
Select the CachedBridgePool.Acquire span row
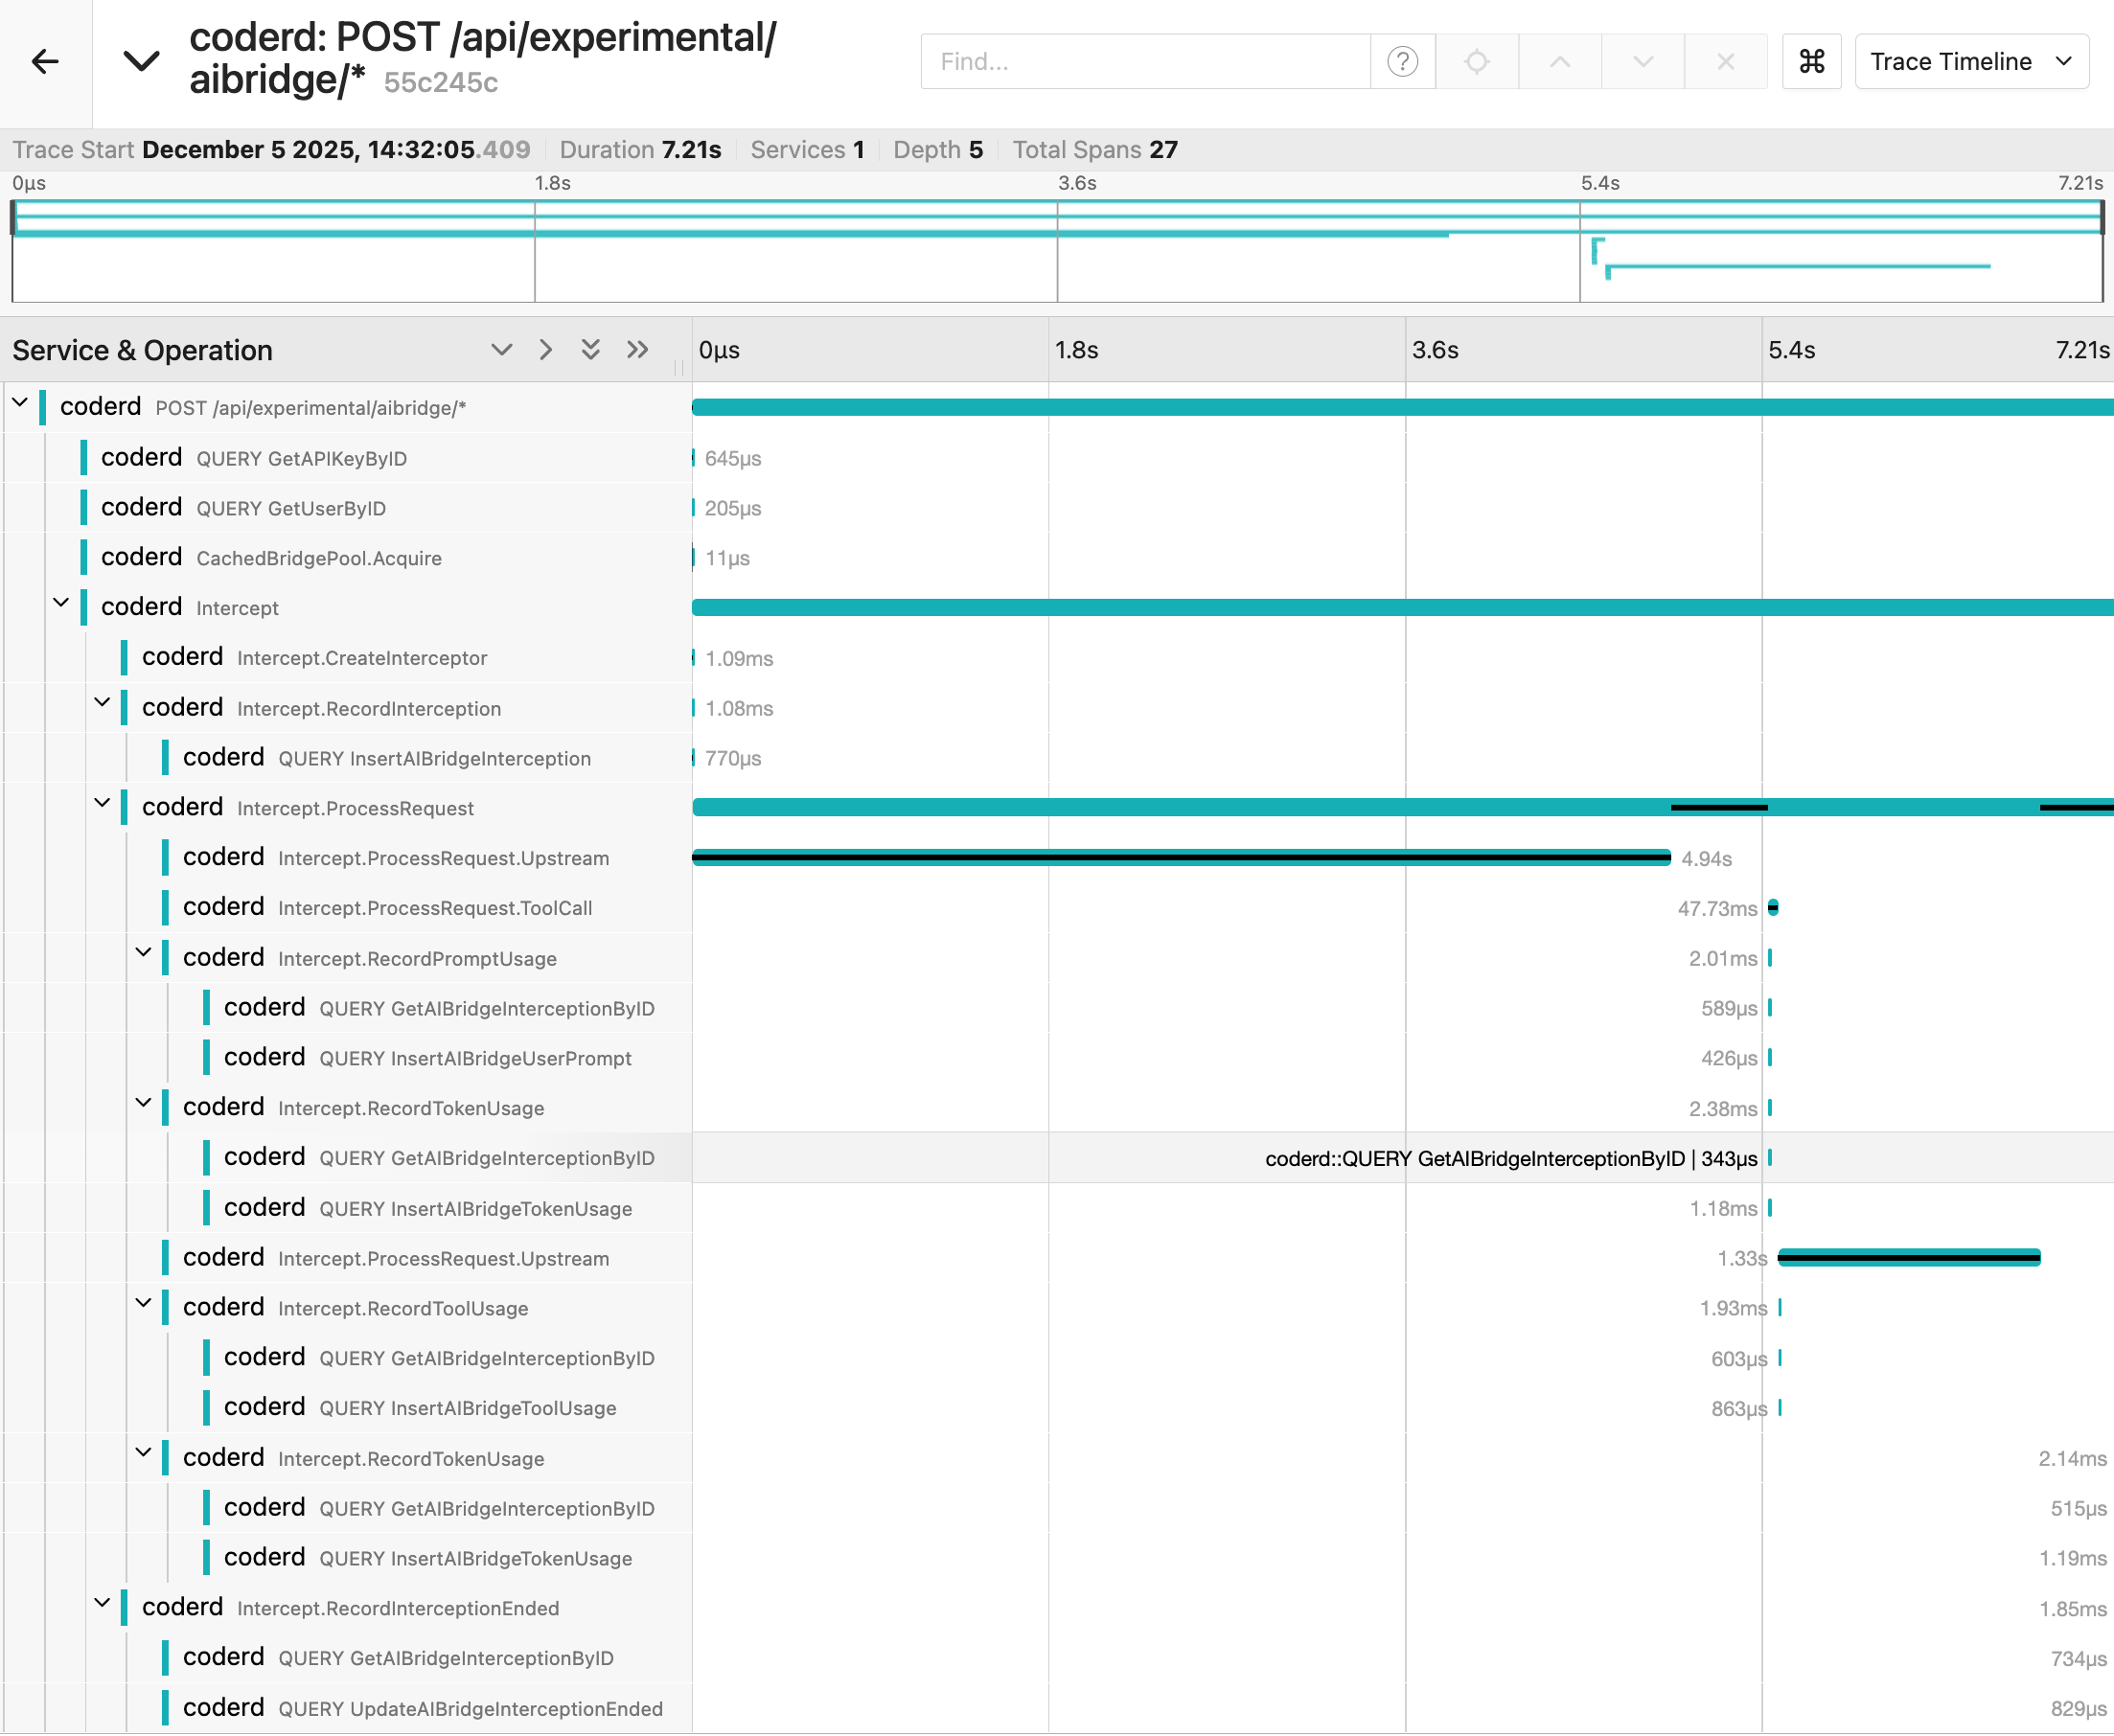point(319,558)
